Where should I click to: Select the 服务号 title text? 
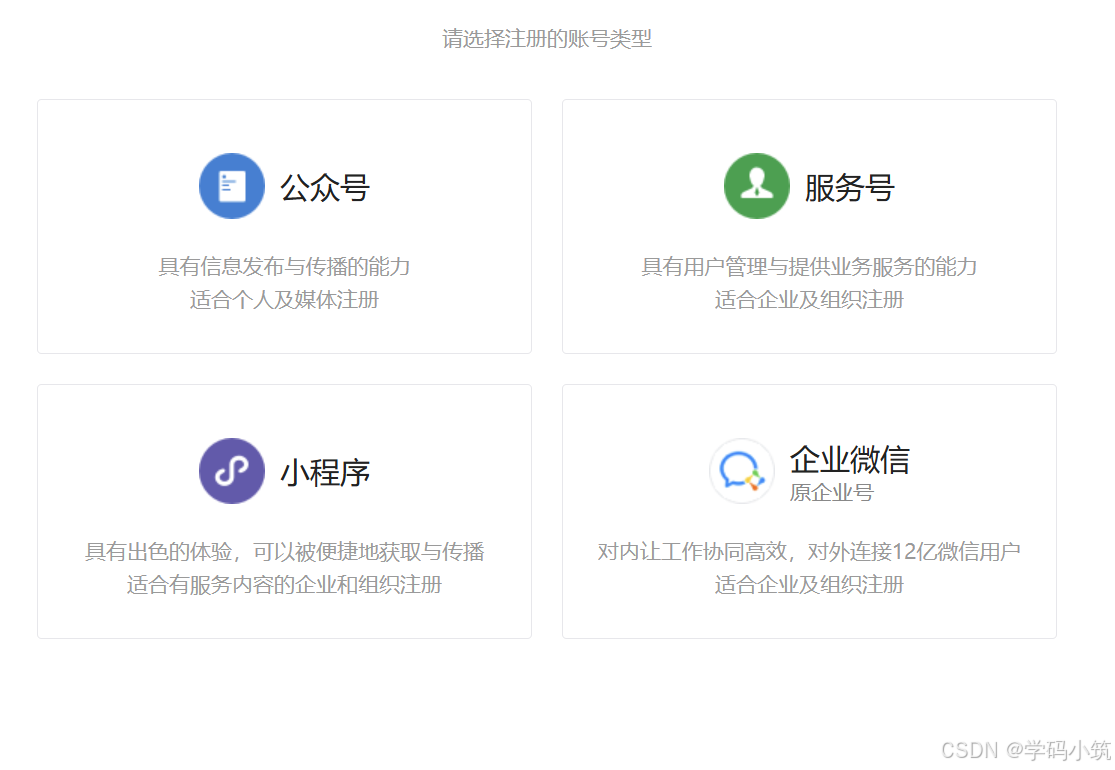coord(850,188)
